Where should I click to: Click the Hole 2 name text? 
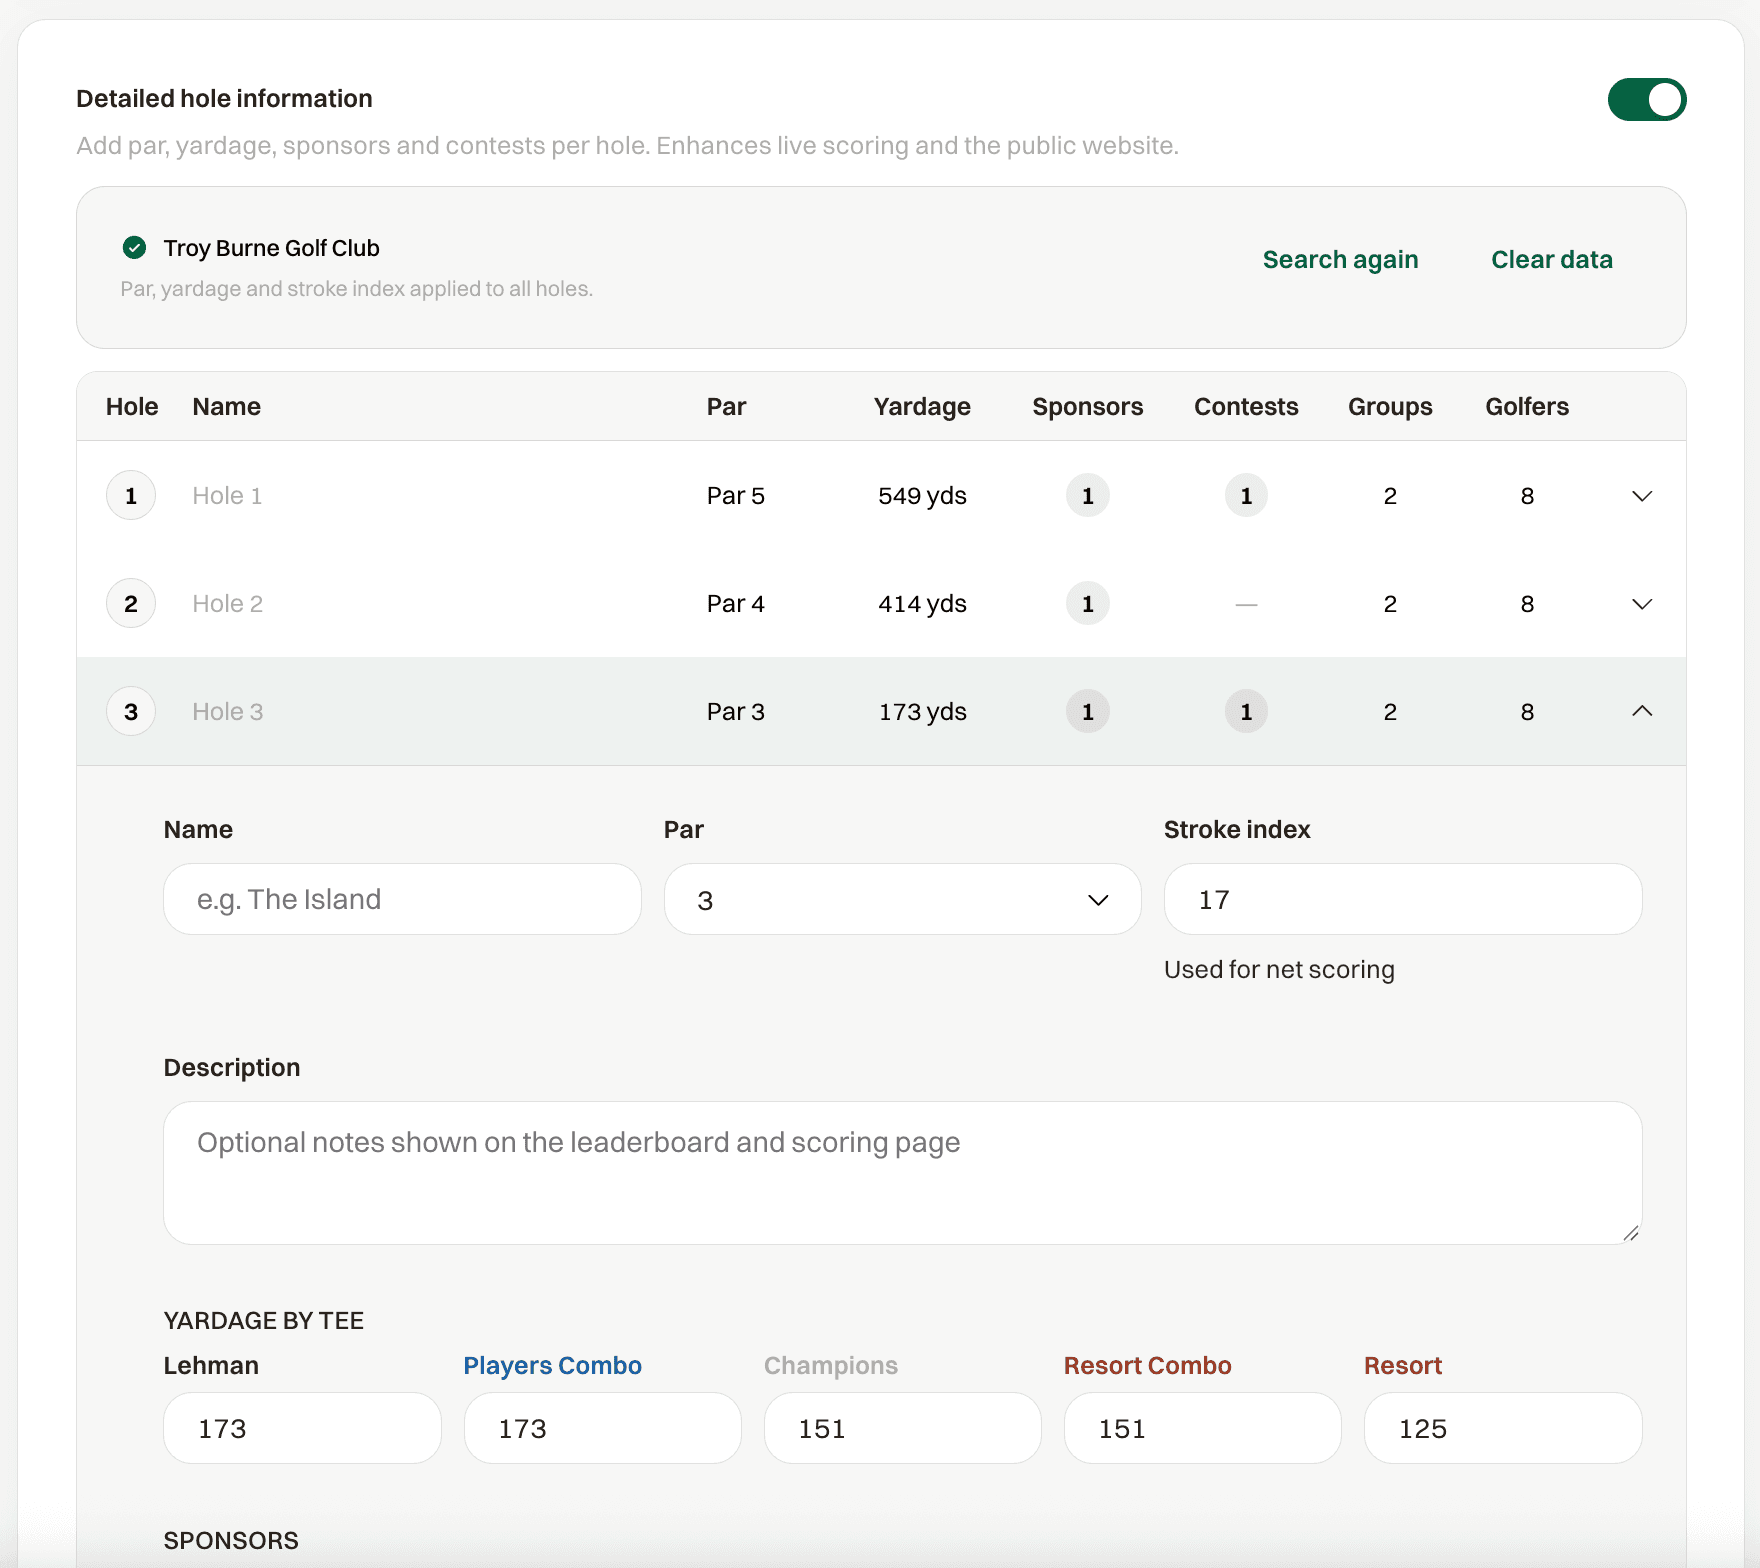click(227, 604)
